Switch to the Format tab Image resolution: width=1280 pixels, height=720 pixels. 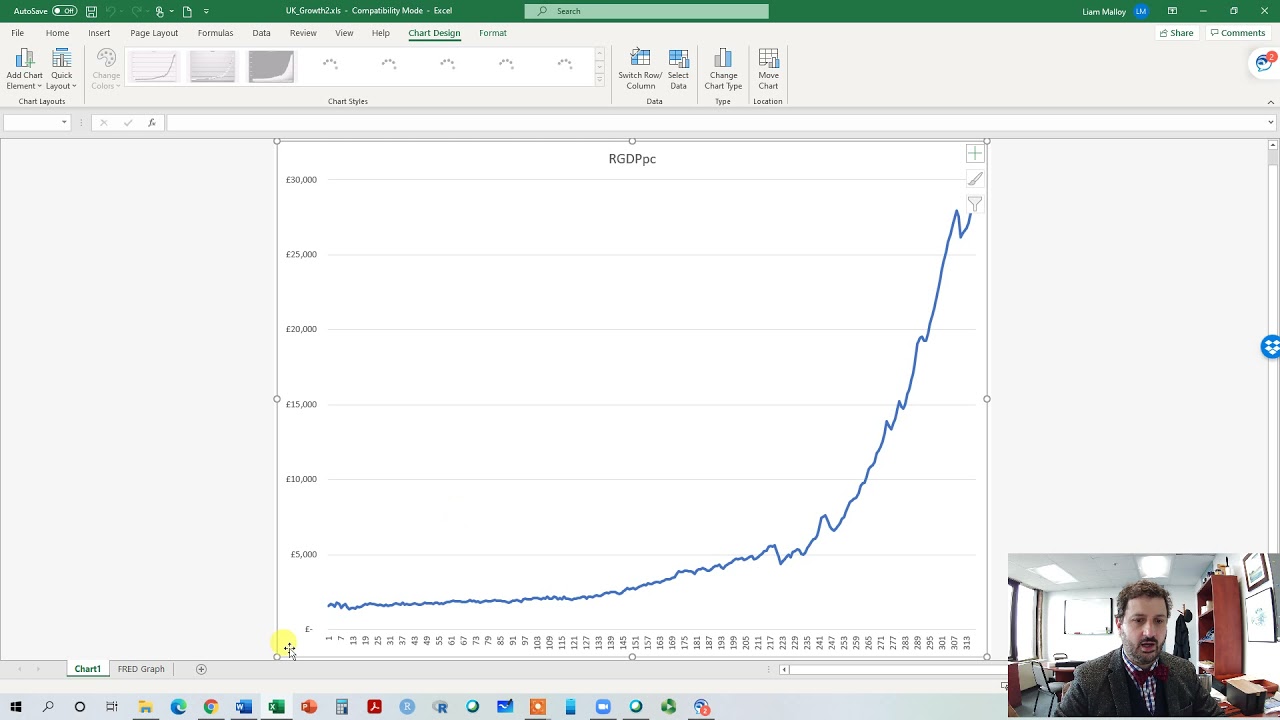tap(493, 33)
